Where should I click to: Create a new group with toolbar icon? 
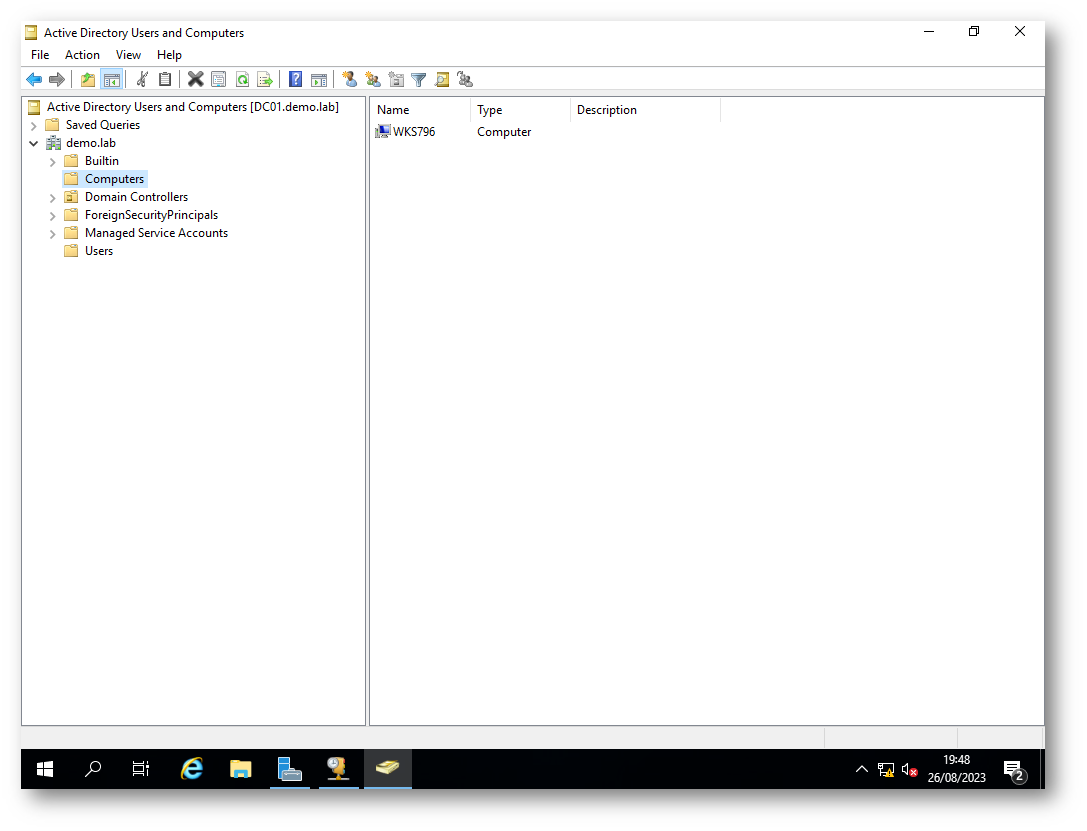[x=373, y=80]
